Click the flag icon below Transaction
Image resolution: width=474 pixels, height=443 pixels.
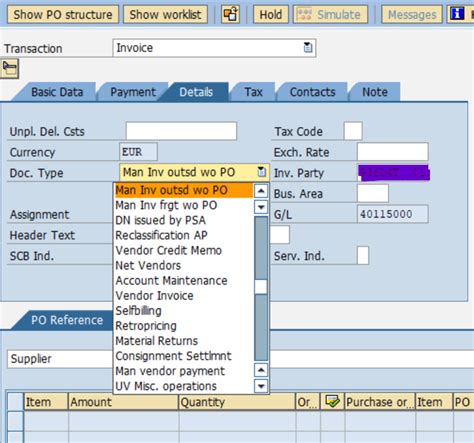(x=9, y=68)
